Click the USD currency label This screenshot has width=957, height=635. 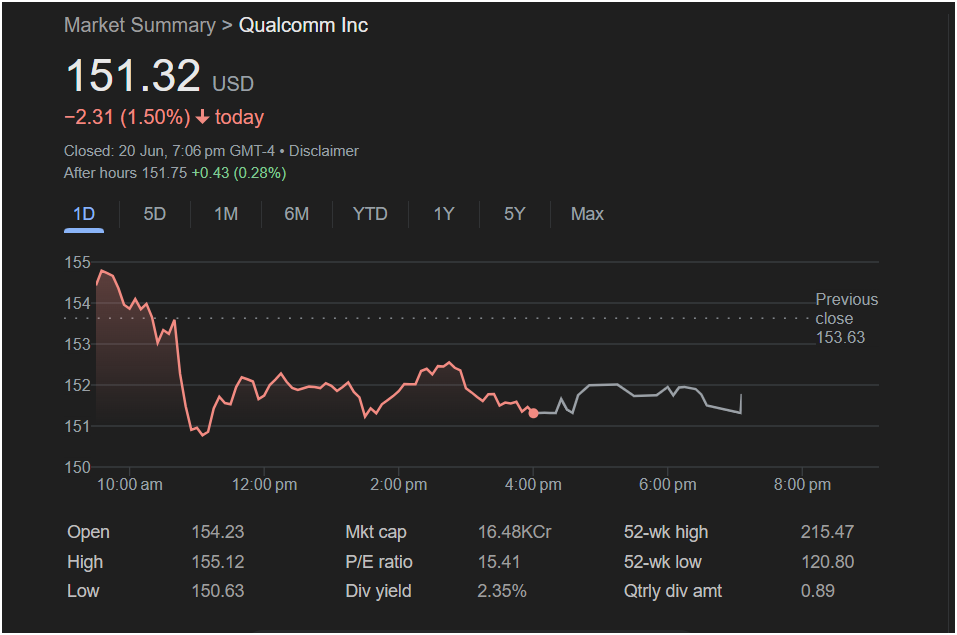click(x=233, y=84)
